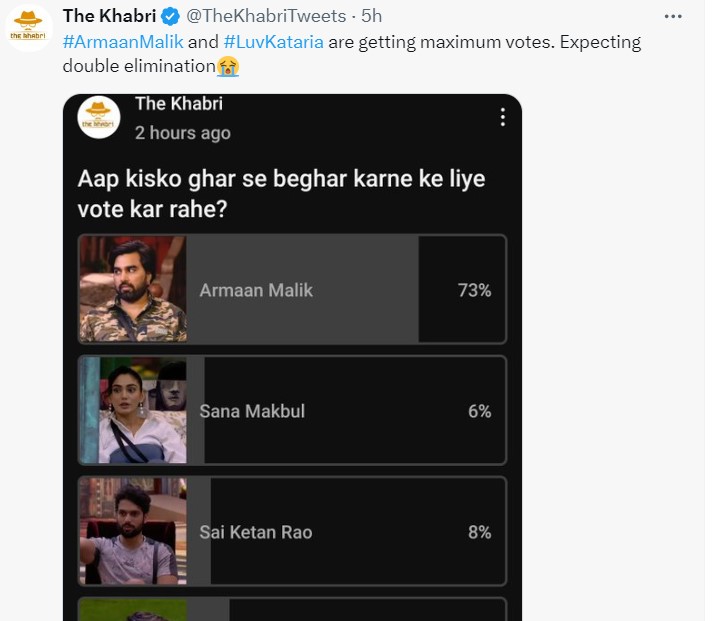Click the crying emoji after 'double elimination'

point(230,68)
